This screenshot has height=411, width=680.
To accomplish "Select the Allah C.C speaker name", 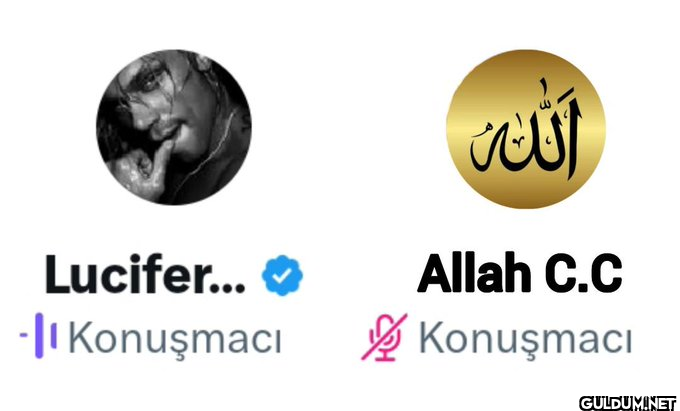I will coord(520,273).
